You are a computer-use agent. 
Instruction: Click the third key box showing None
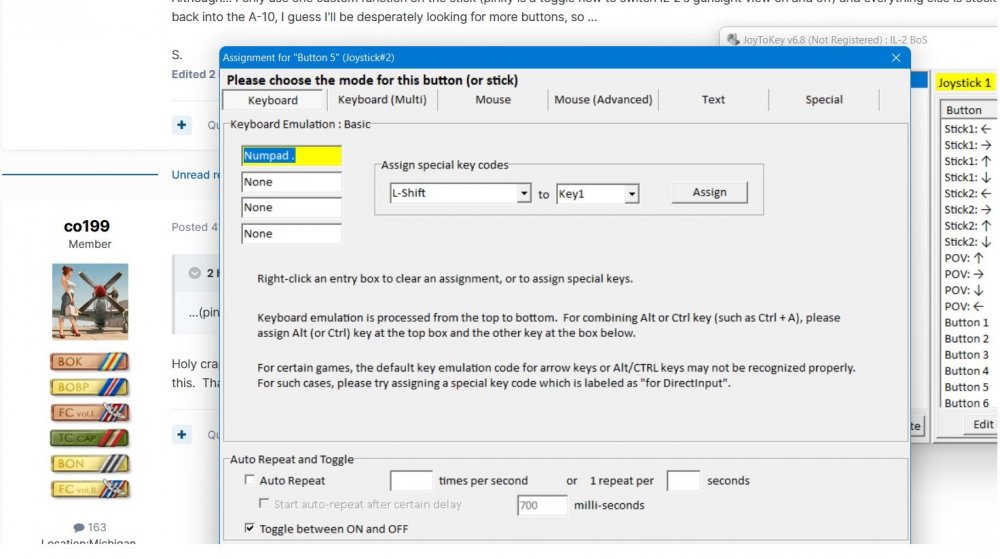(291, 207)
